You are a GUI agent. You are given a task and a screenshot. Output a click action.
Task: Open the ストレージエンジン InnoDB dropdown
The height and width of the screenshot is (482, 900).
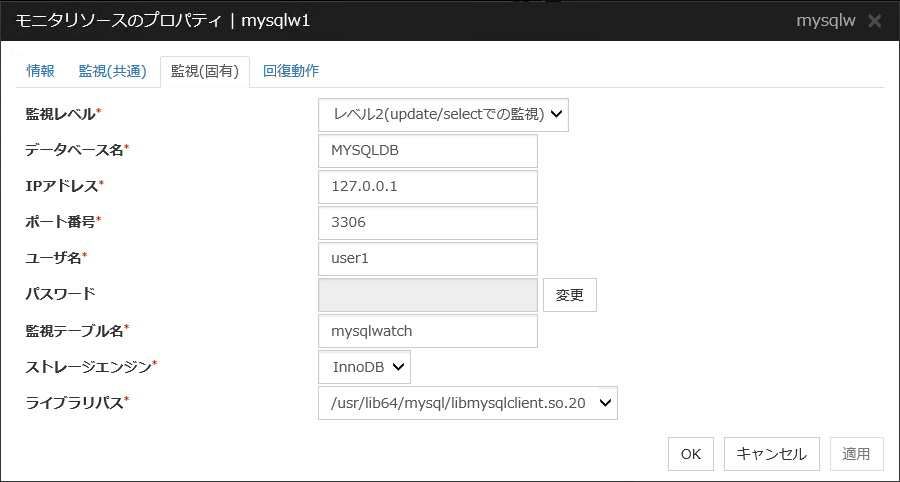(x=364, y=367)
